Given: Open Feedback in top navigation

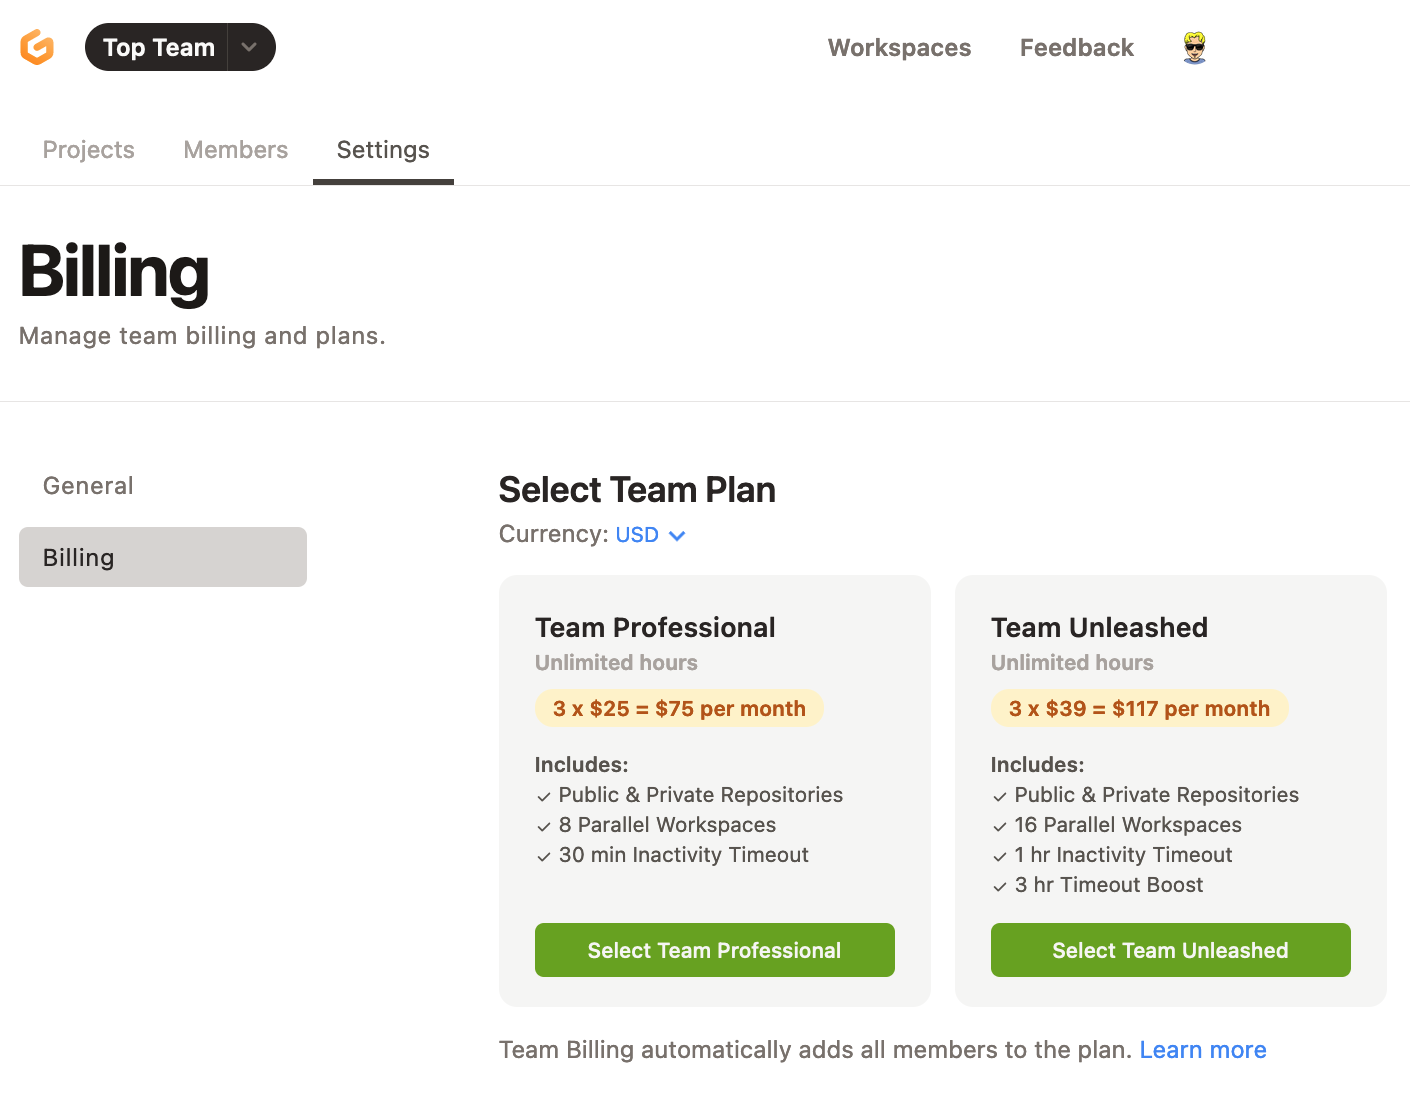Looking at the screenshot, I should (x=1076, y=47).
